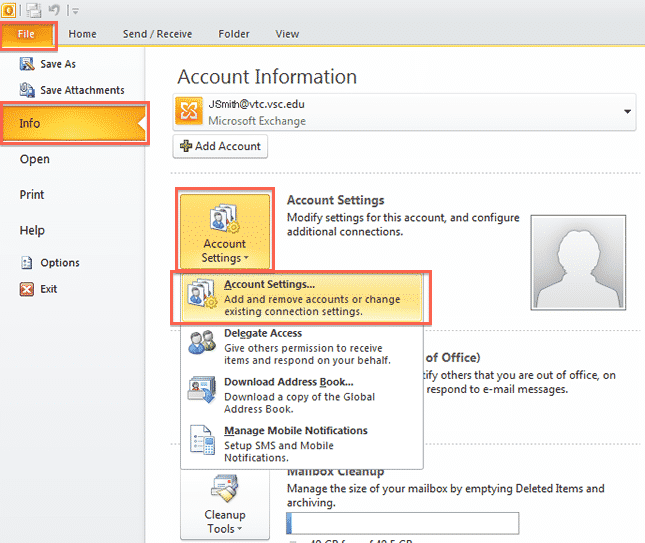
Task: Click the red Exit icon
Action: (x=27, y=289)
